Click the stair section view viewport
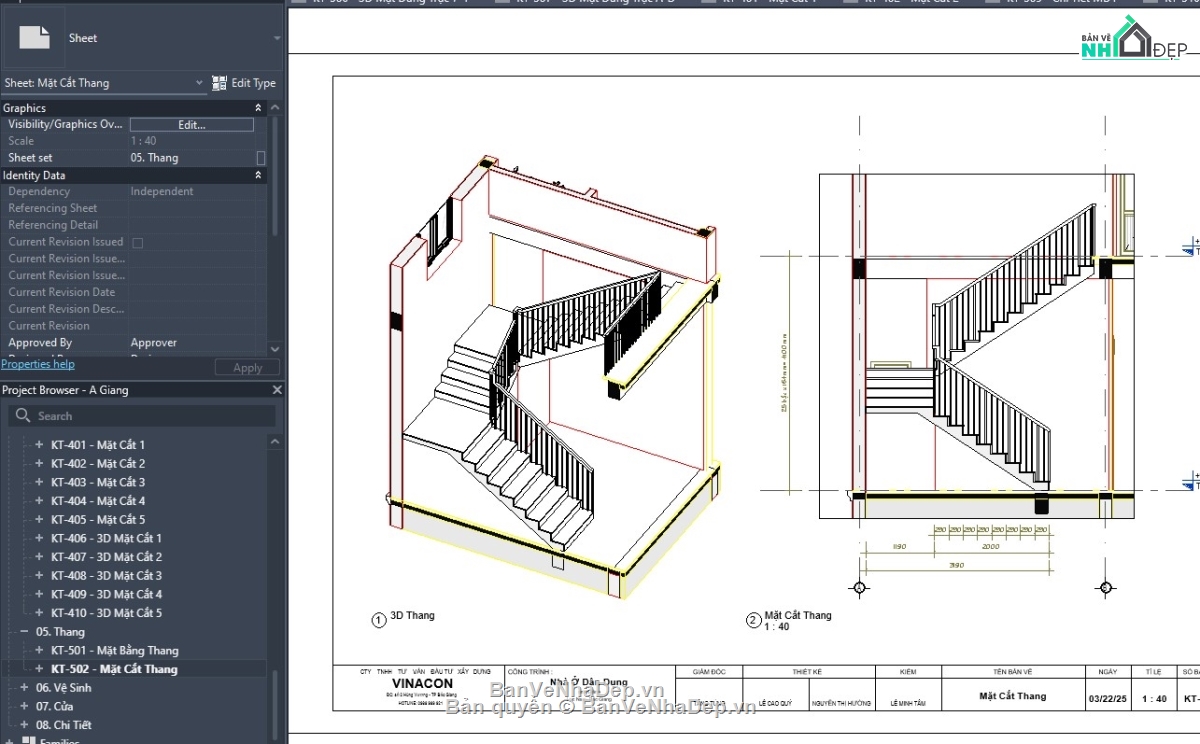Screen dimensions: 1200x744 point(977,346)
